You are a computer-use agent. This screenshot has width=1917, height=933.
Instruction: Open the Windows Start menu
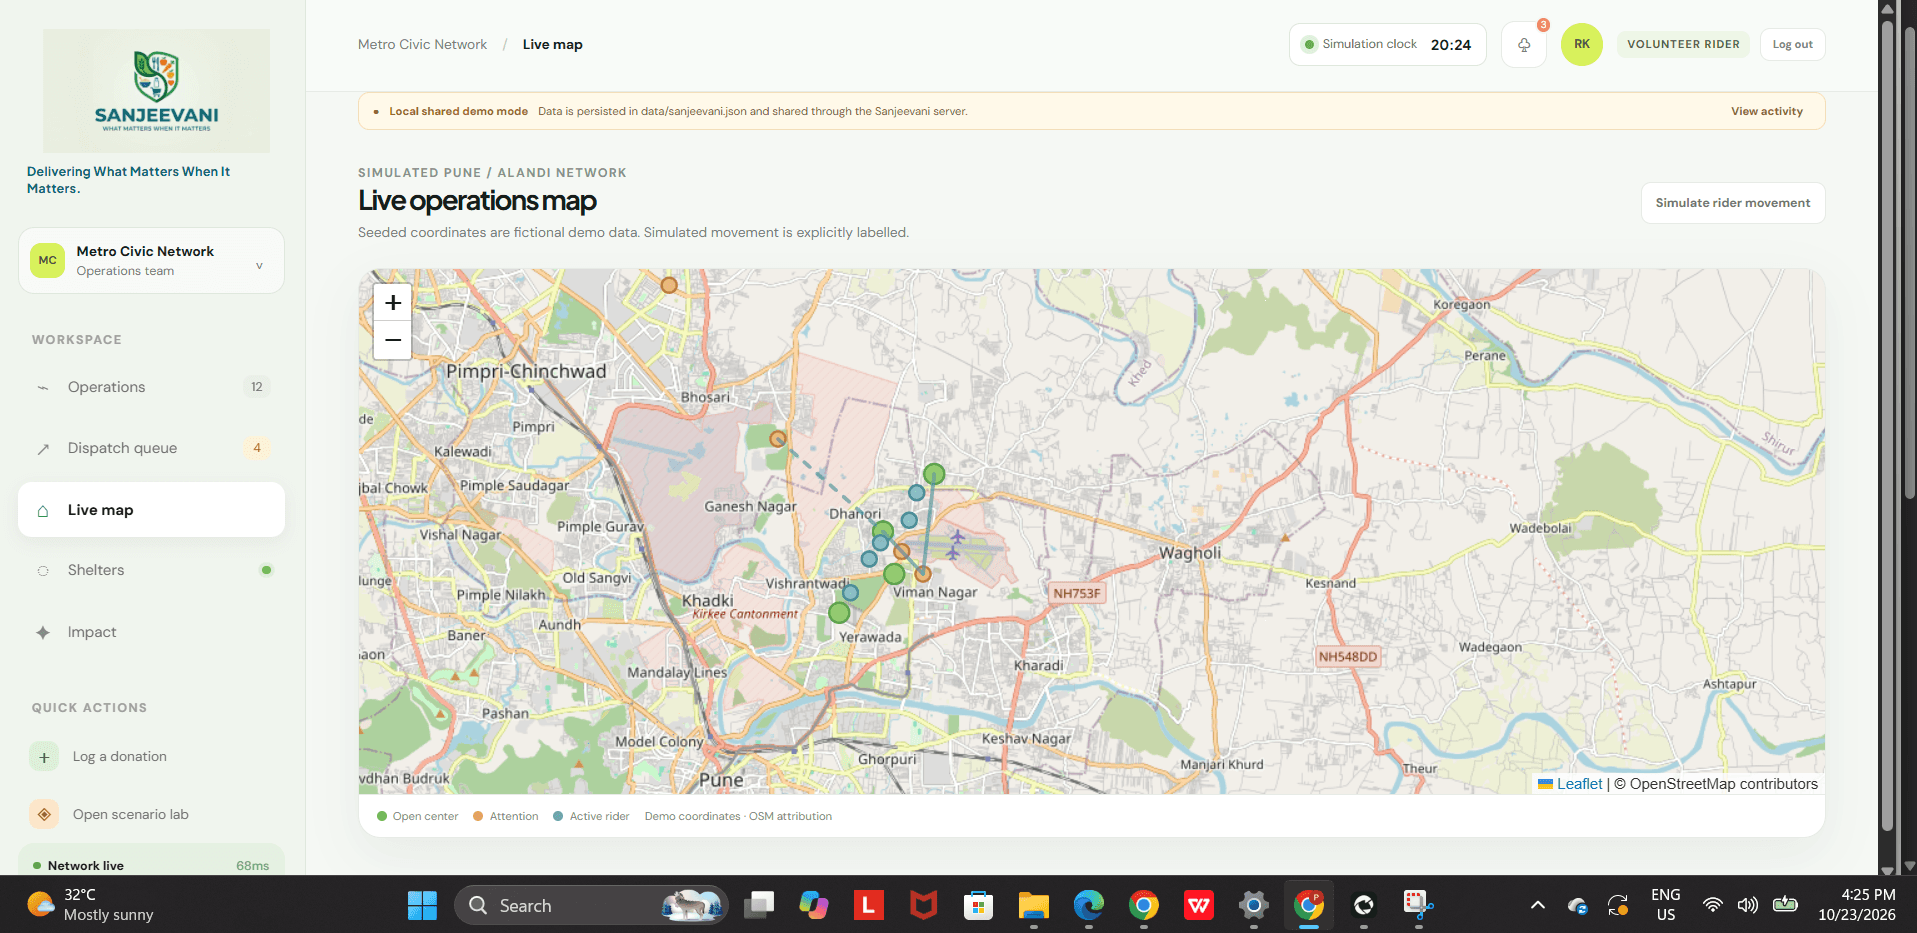(422, 906)
